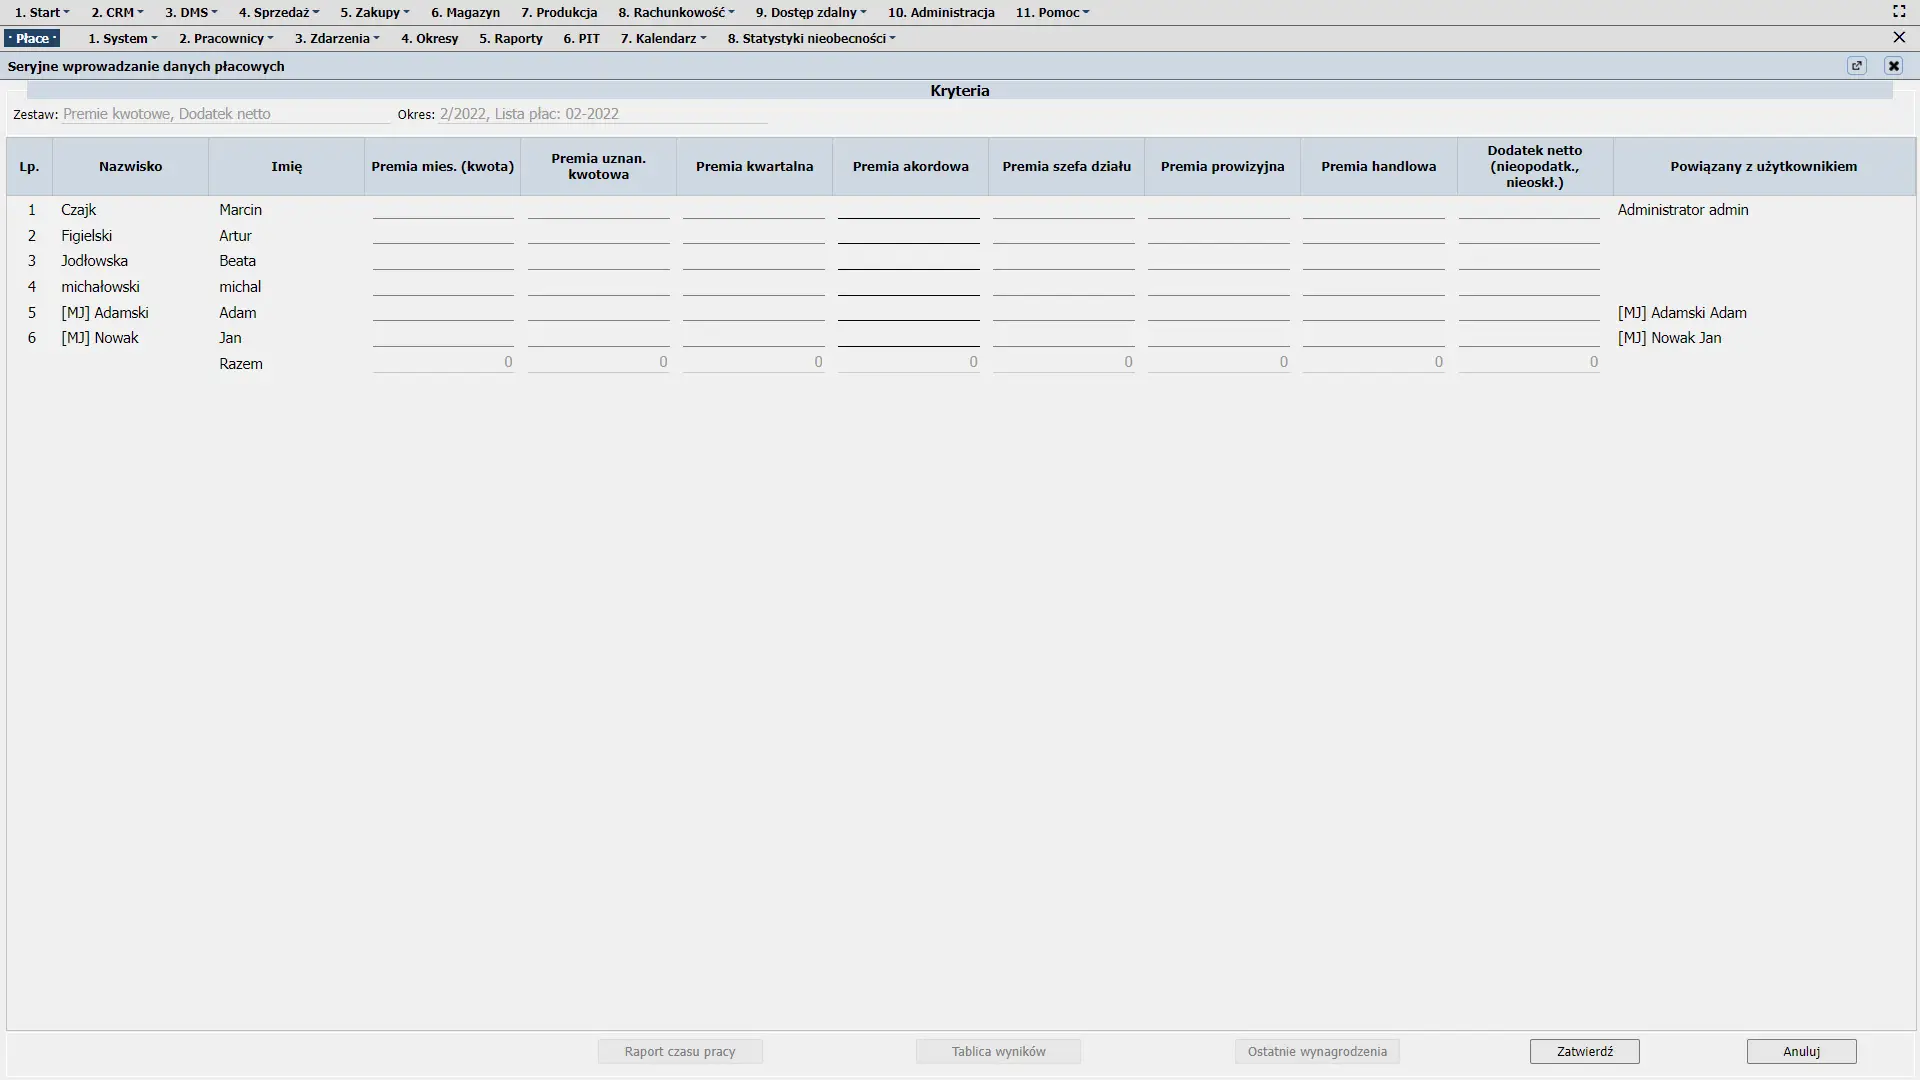Expand the 2. Pracownicy menu

coord(226,38)
